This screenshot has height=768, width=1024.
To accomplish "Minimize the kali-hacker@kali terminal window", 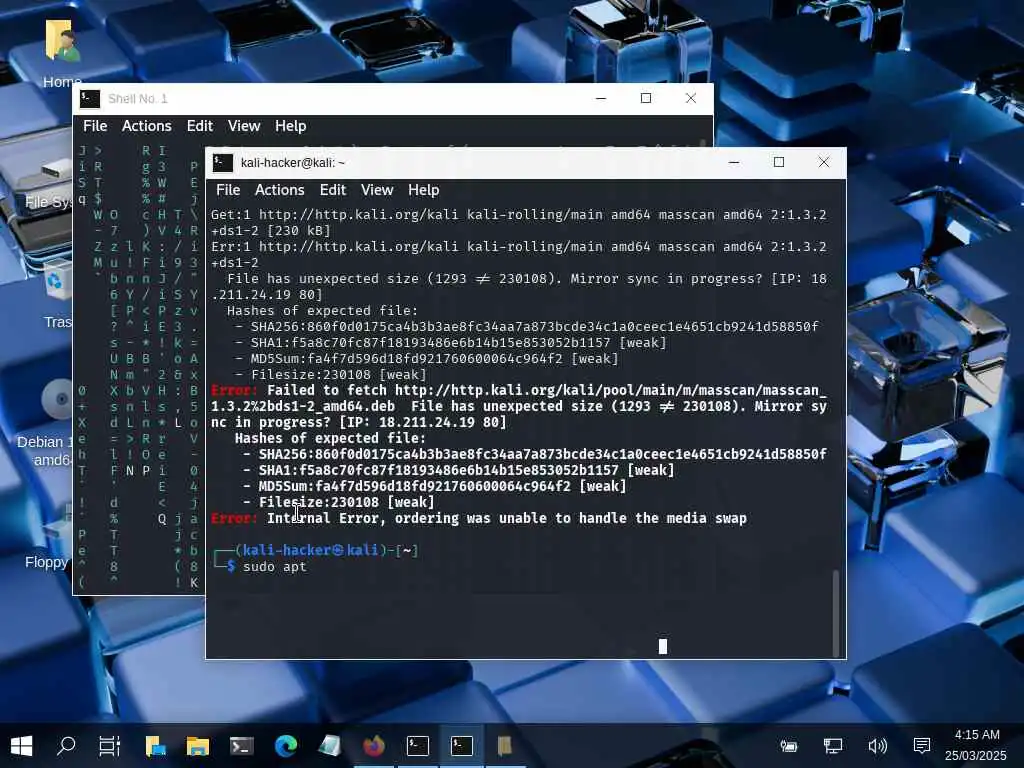I will pyautogui.click(x=734, y=162).
